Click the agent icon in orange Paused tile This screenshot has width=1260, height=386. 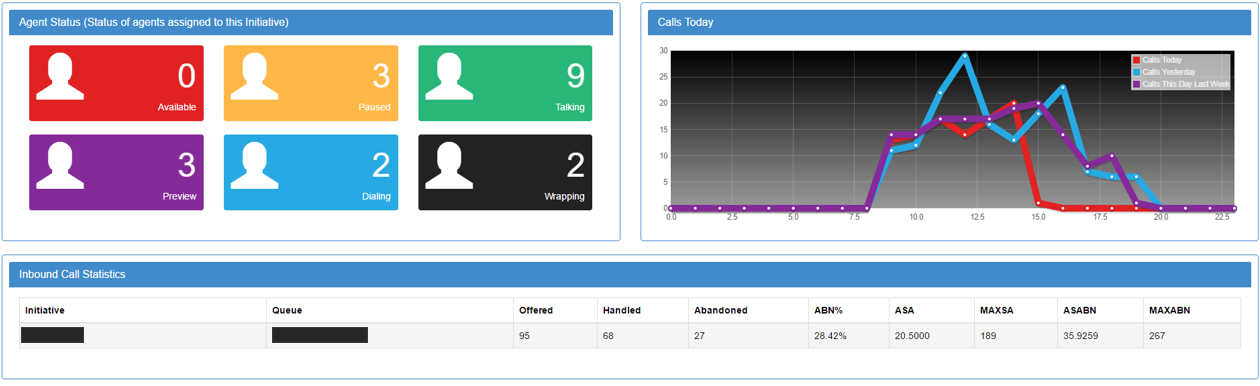[254, 76]
